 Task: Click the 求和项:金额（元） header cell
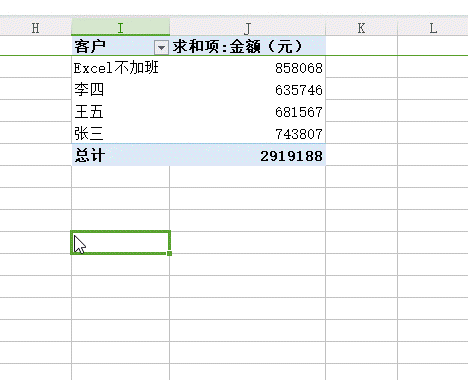247,46
